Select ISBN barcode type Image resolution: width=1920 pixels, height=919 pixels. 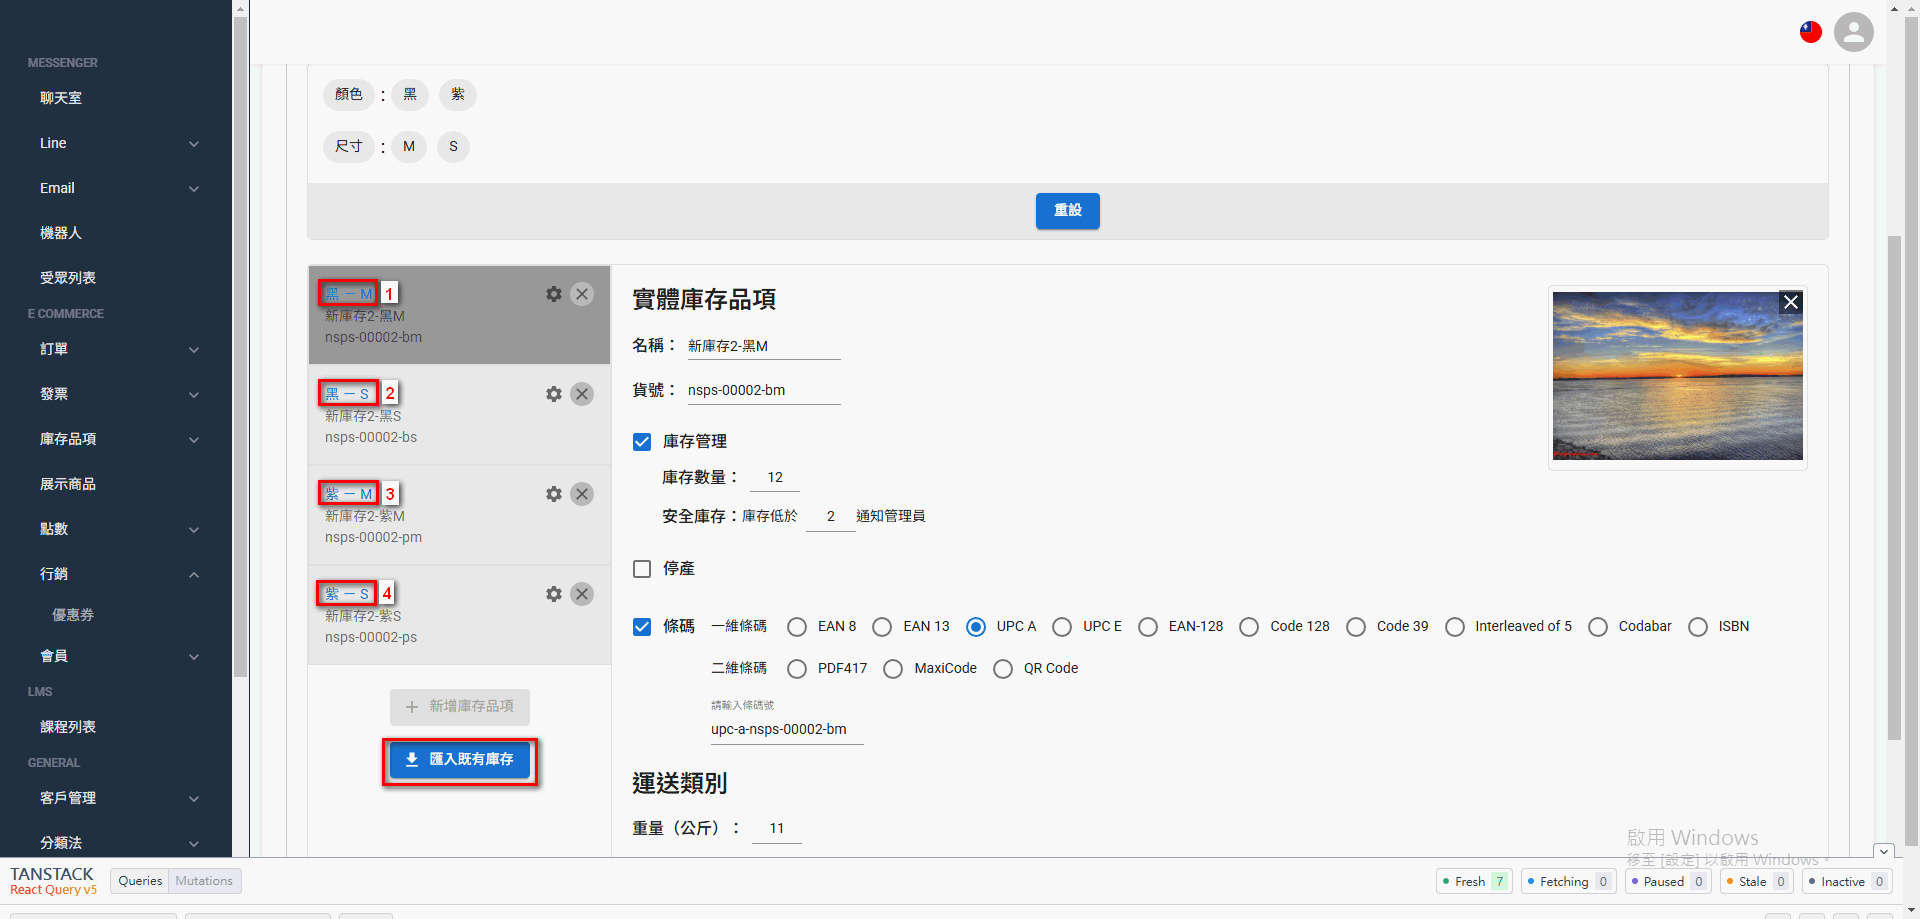(x=1698, y=627)
